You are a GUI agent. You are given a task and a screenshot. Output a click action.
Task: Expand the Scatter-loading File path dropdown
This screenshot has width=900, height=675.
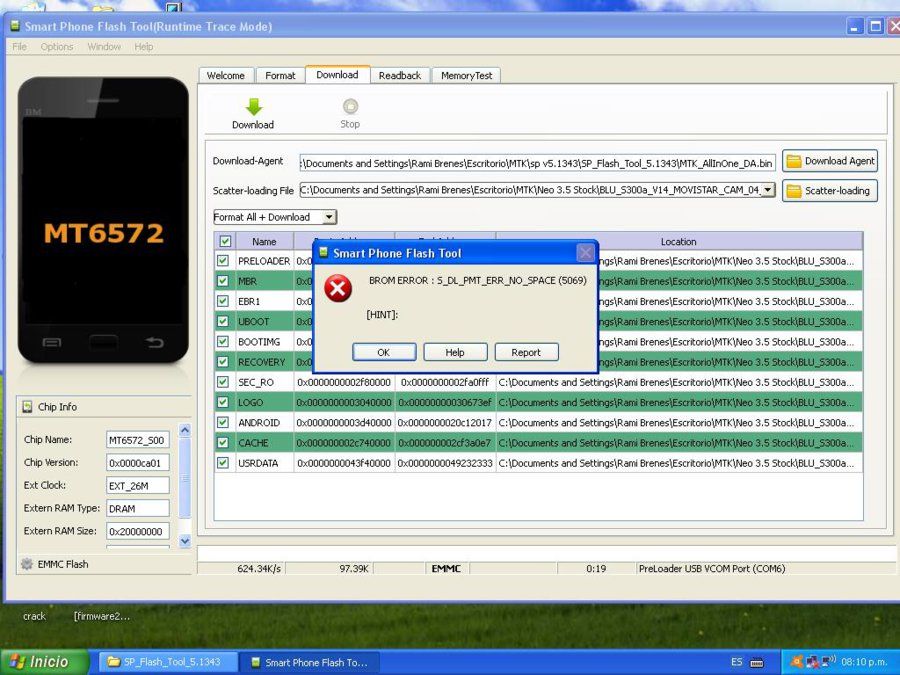pyautogui.click(x=768, y=189)
